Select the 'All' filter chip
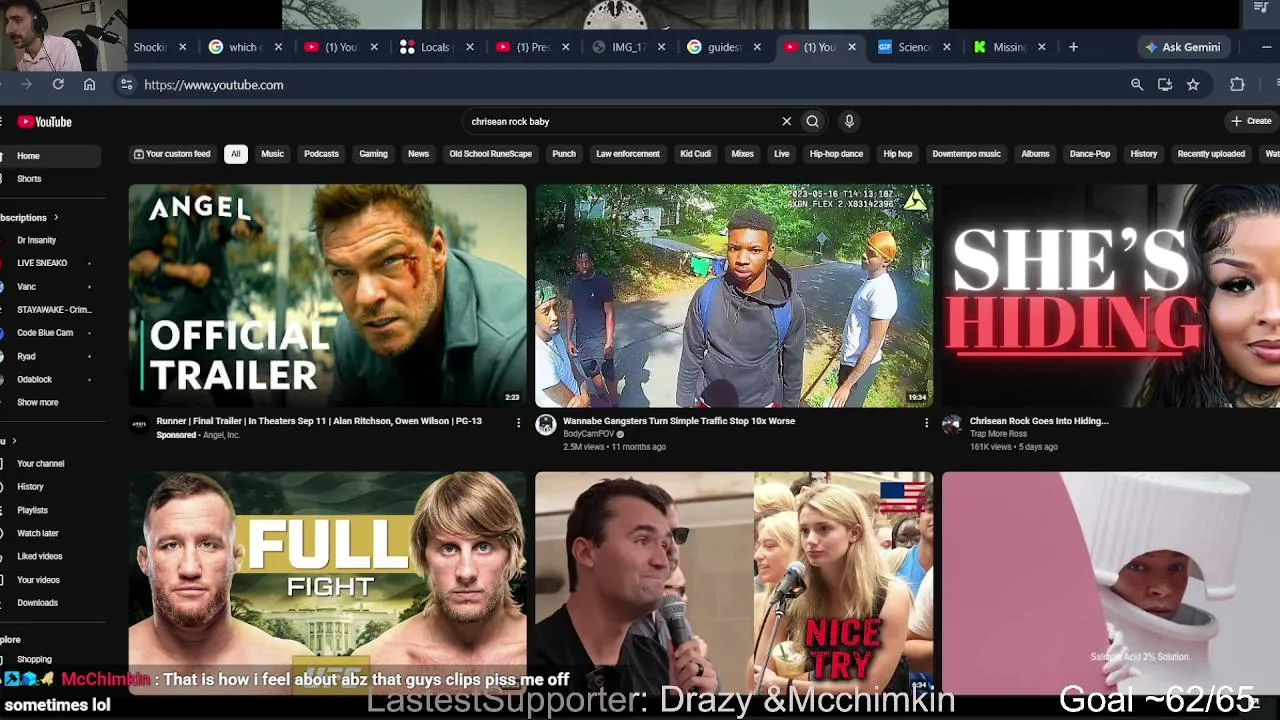 [235, 154]
